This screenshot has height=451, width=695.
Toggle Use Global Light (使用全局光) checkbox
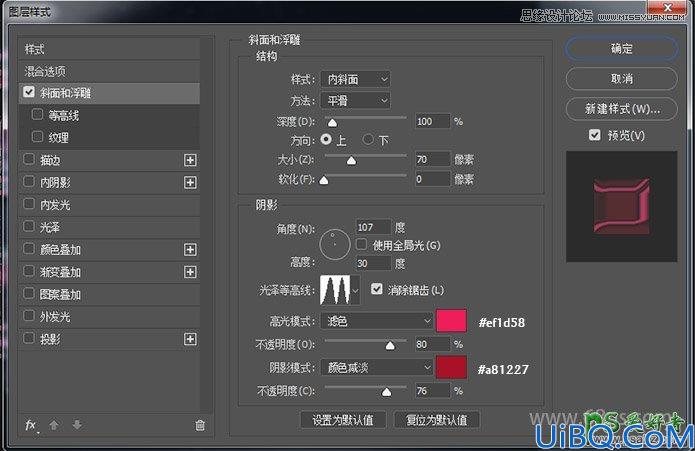tap(362, 244)
